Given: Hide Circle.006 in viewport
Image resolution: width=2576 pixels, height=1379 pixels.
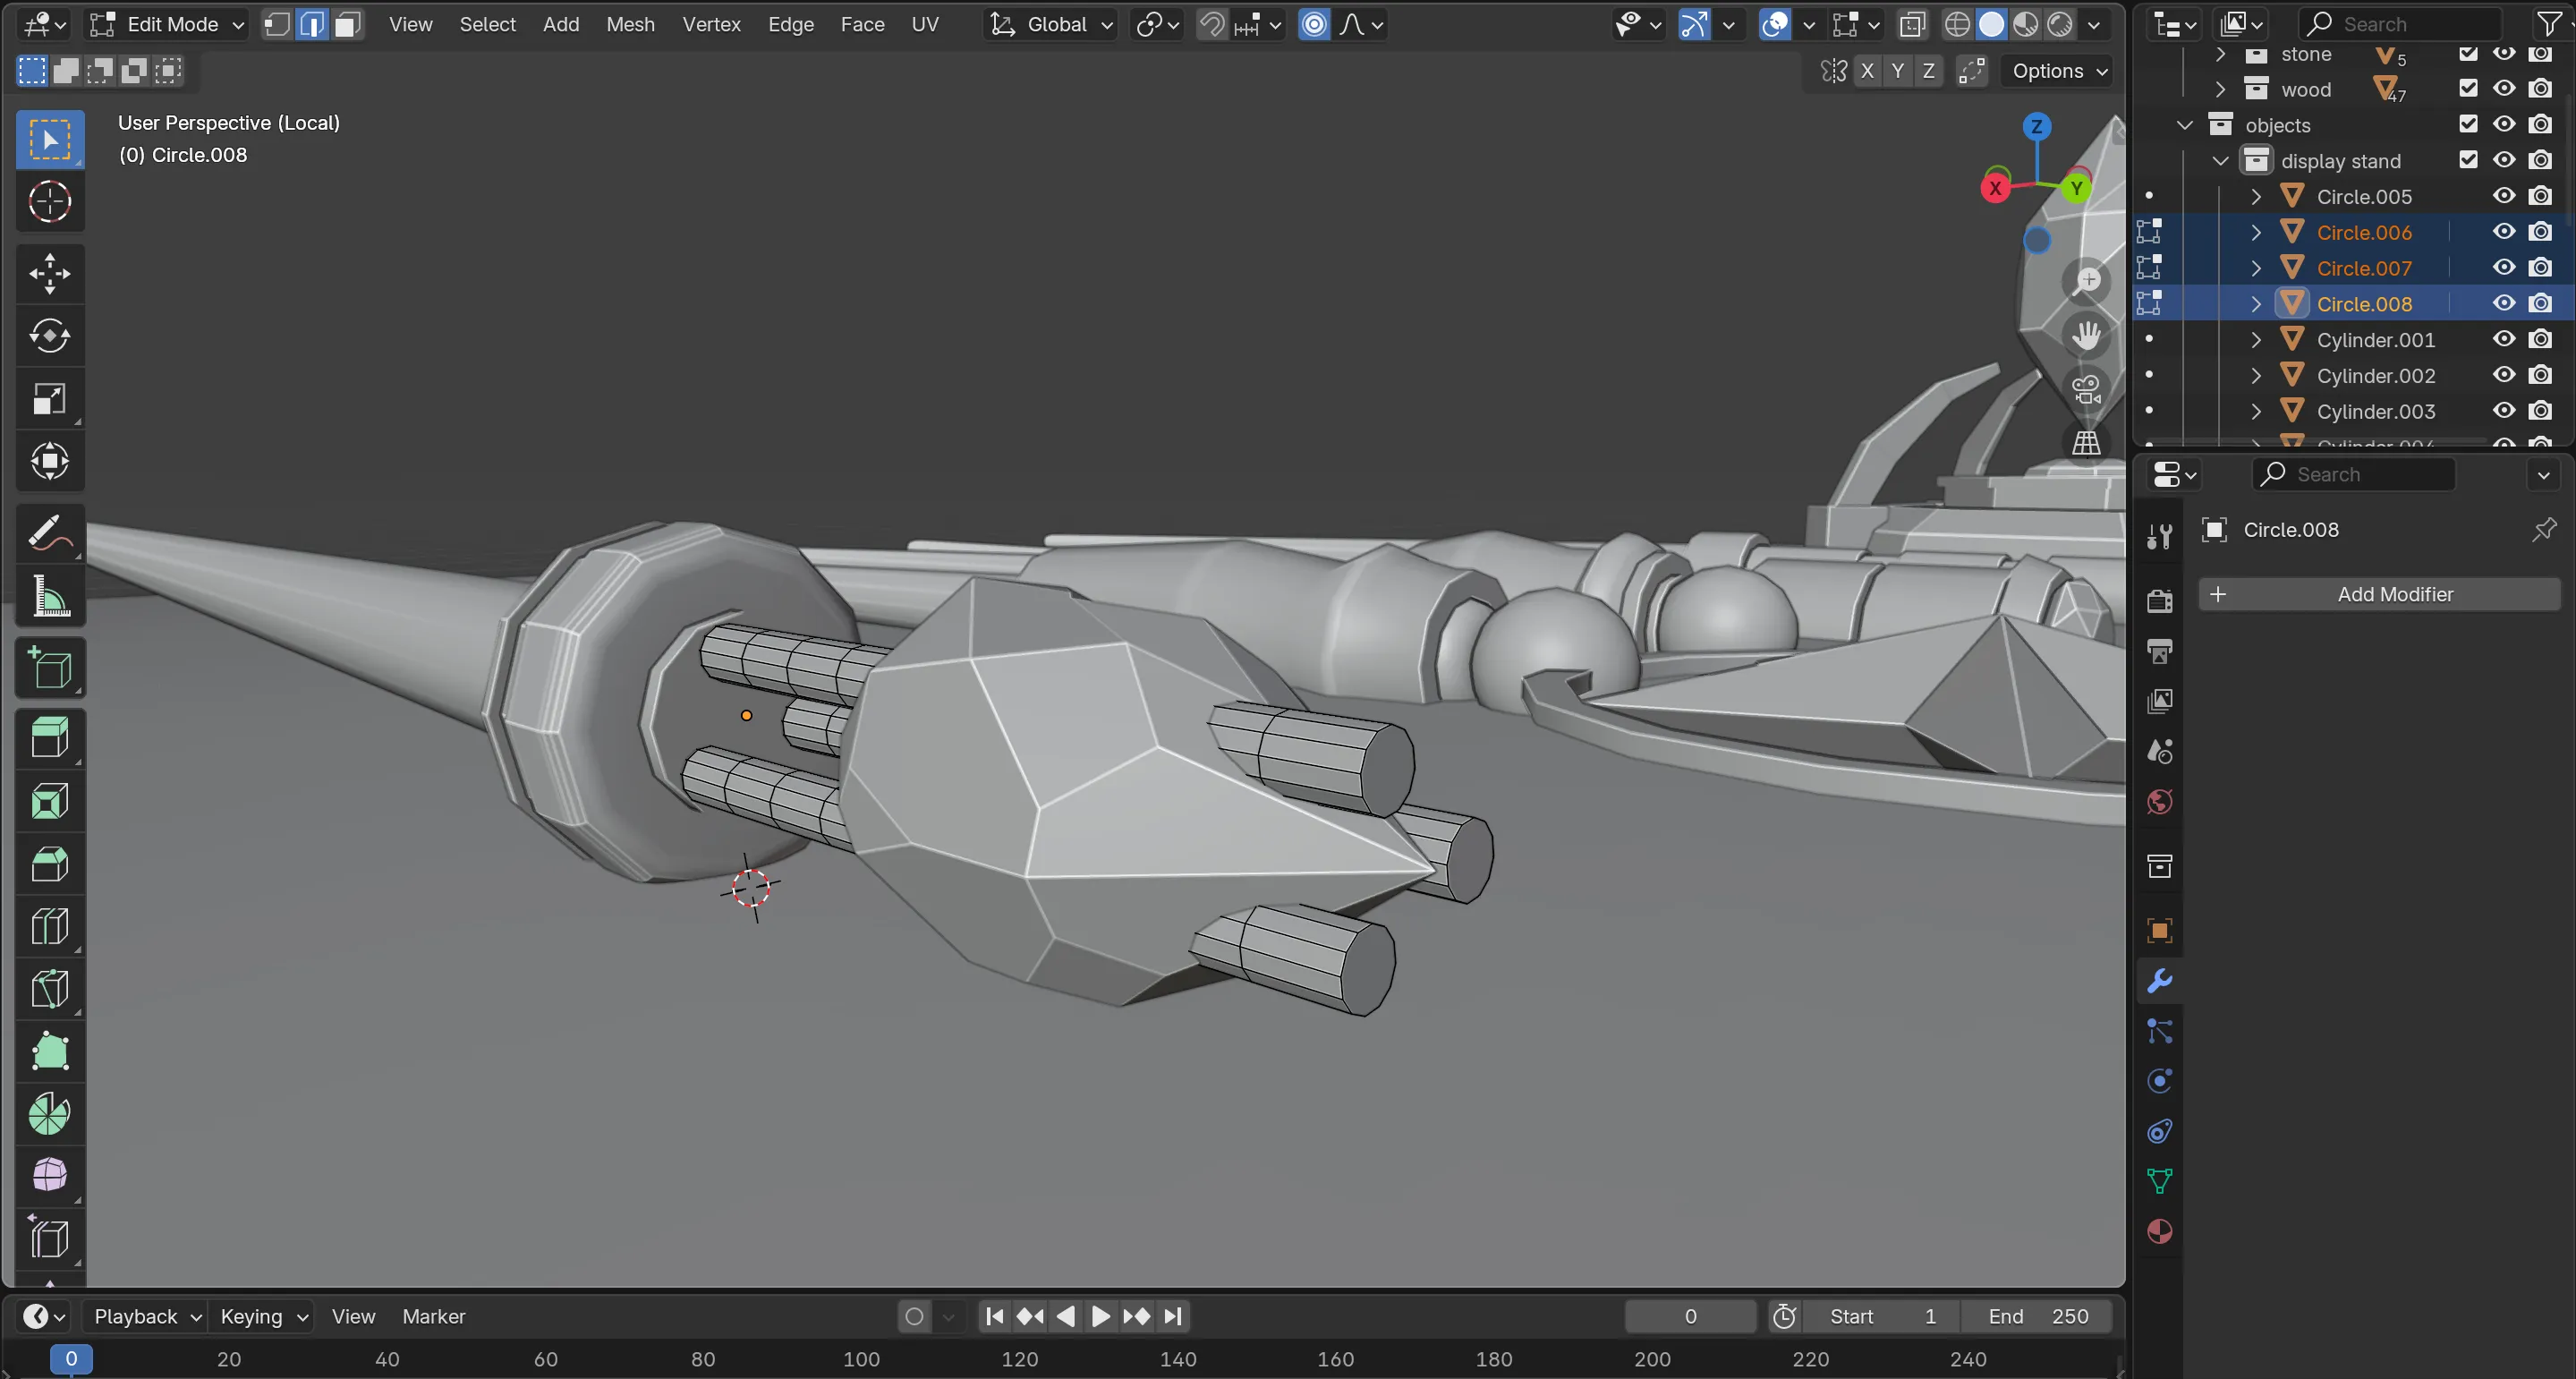Looking at the screenshot, I should point(2504,232).
